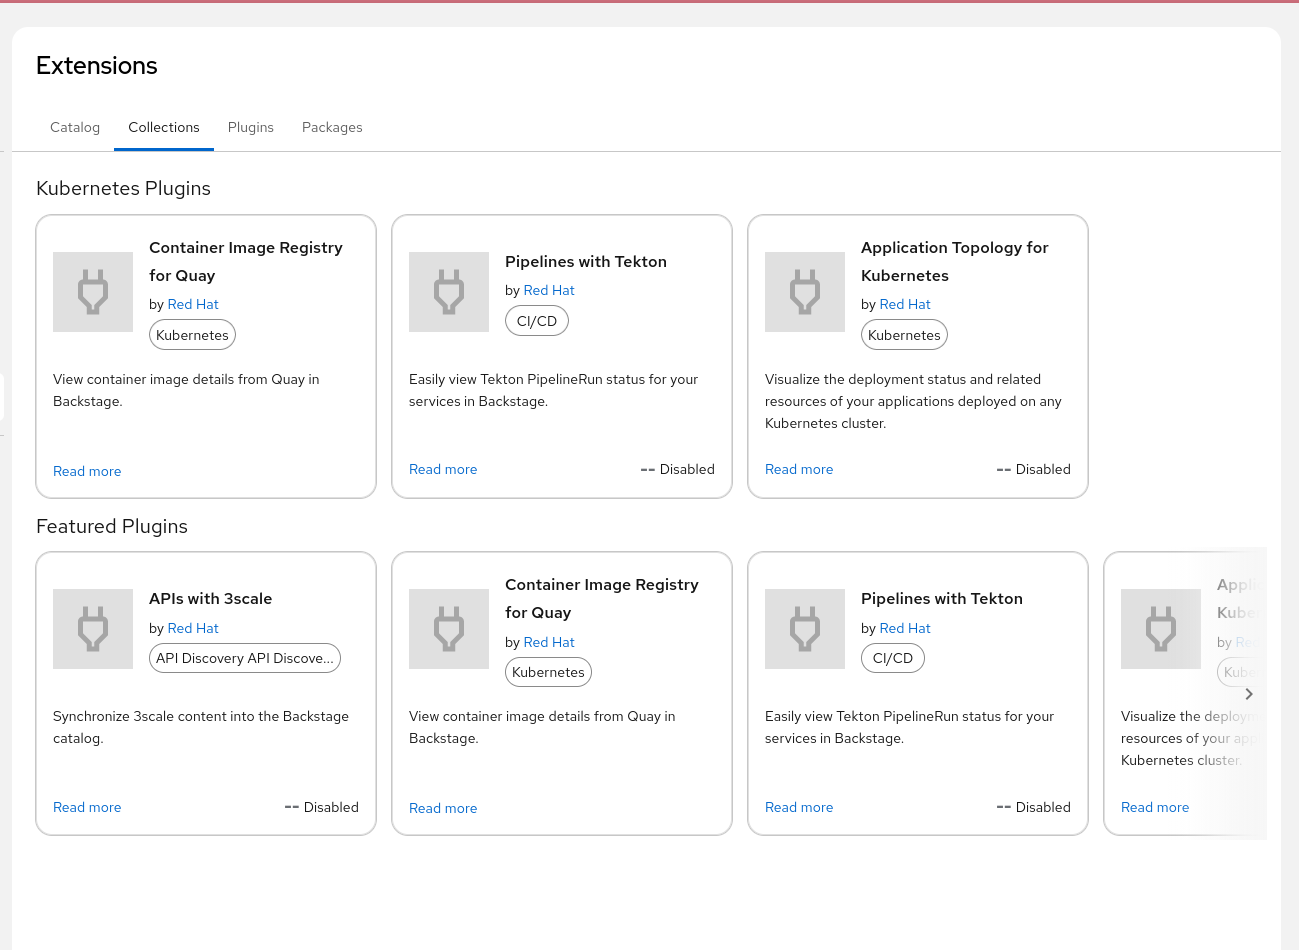Image resolution: width=1299 pixels, height=950 pixels.
Task: Click plug icon on Featured Pipelines with Tekton card
Action: [x=805, y=629]
